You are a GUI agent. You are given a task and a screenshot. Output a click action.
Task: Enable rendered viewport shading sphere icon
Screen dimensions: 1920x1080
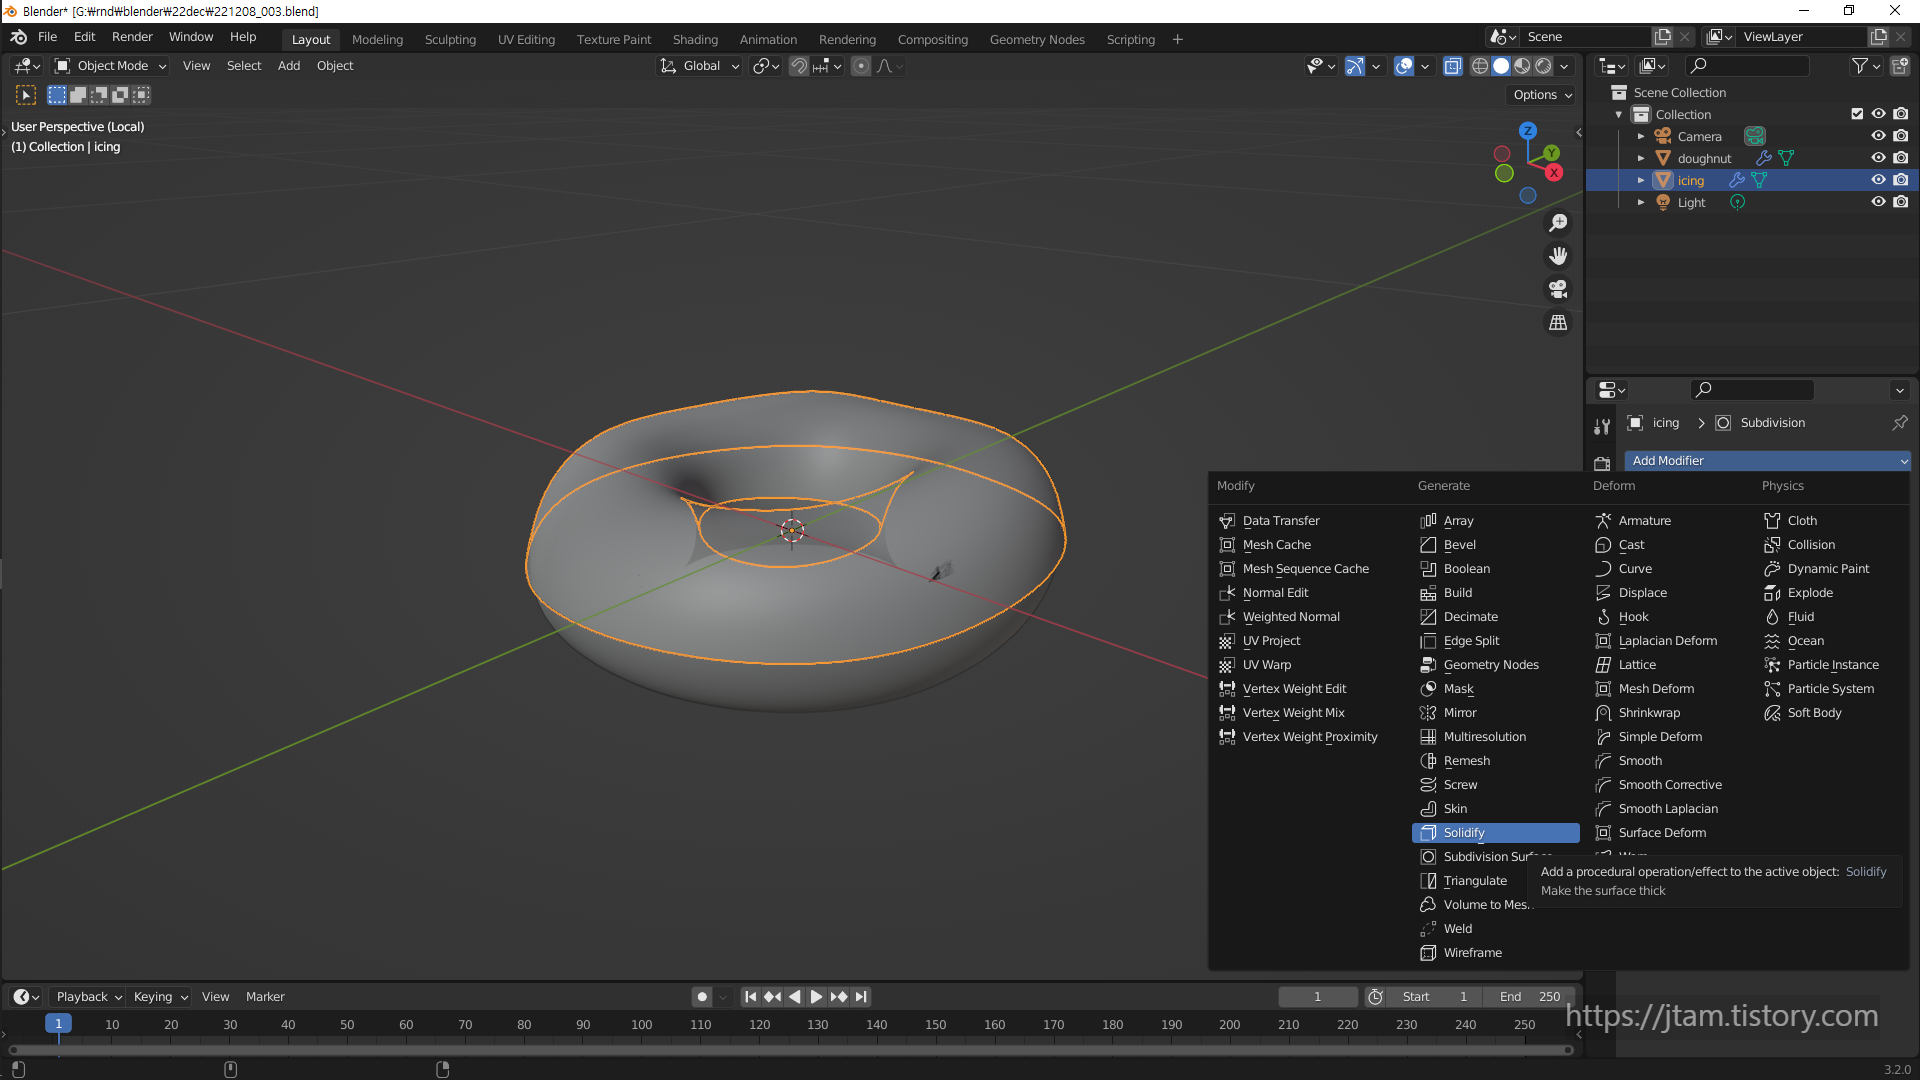1543,66
